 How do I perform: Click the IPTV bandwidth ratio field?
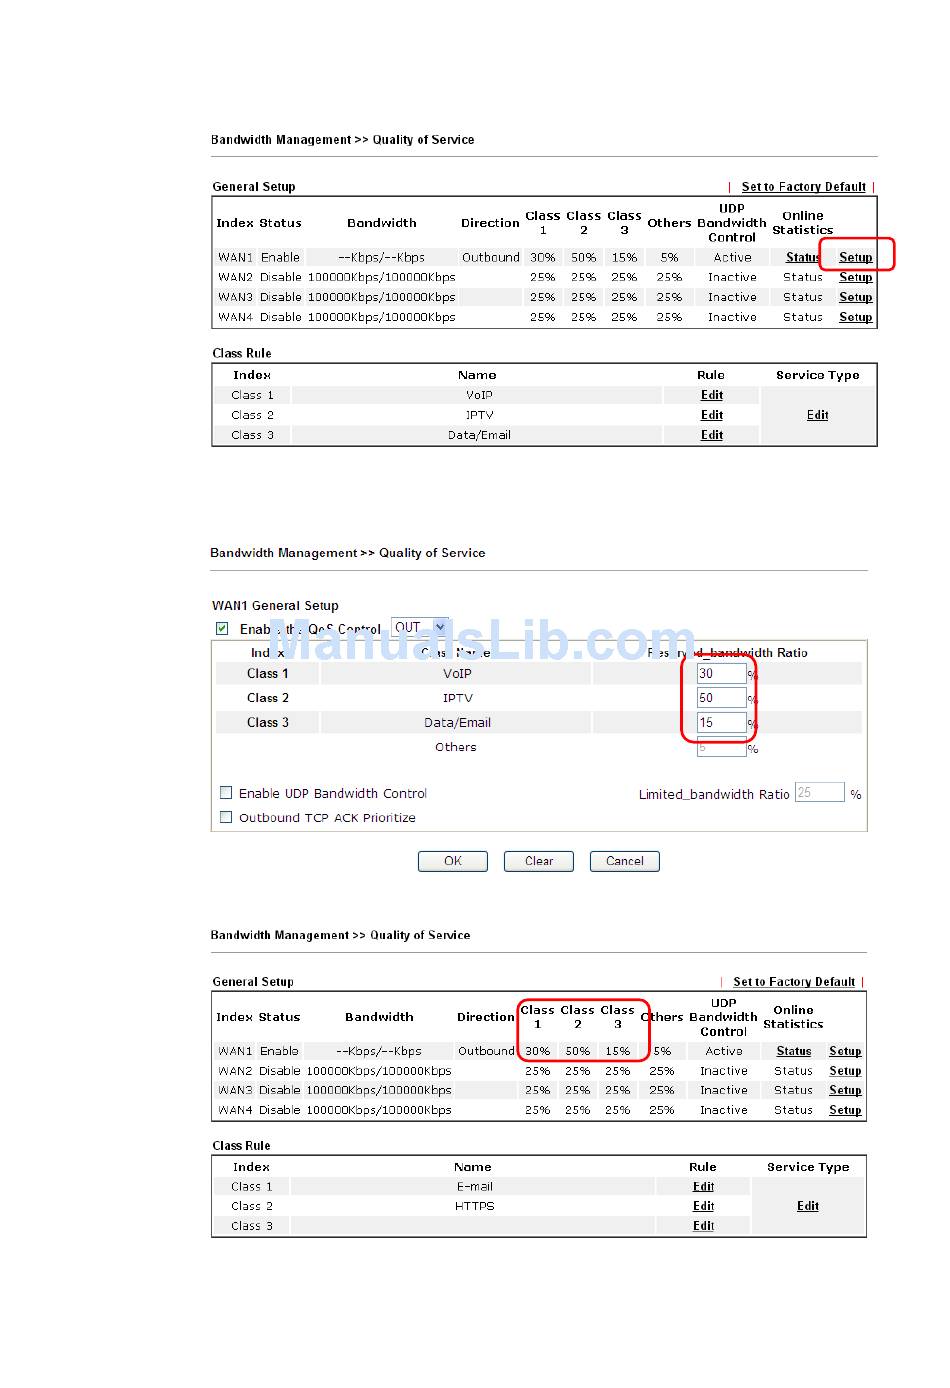pyautogui.click(x=721, y=698)
